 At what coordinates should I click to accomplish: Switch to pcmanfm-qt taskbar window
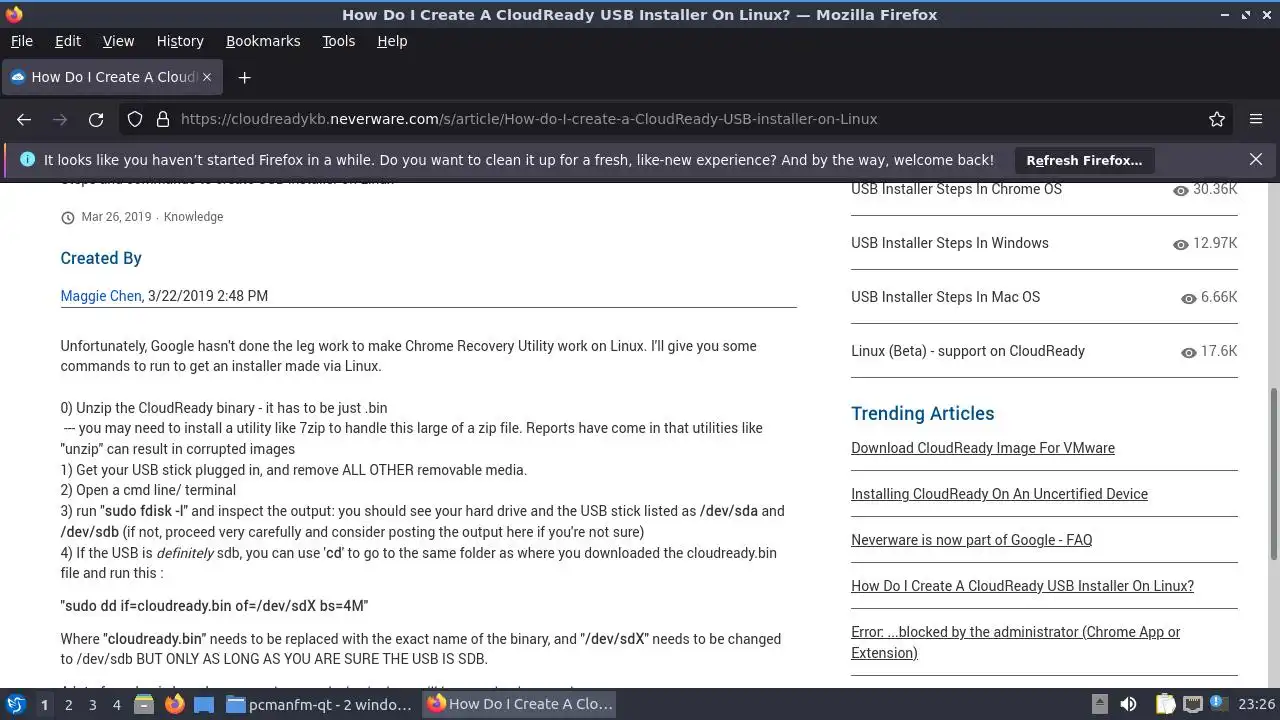tap(320, 704)
